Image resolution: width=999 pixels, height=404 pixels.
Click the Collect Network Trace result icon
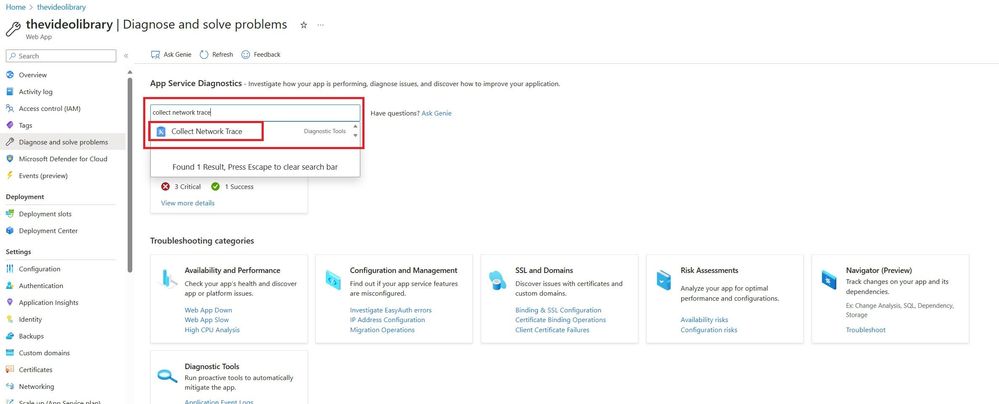tap(161, 131)
